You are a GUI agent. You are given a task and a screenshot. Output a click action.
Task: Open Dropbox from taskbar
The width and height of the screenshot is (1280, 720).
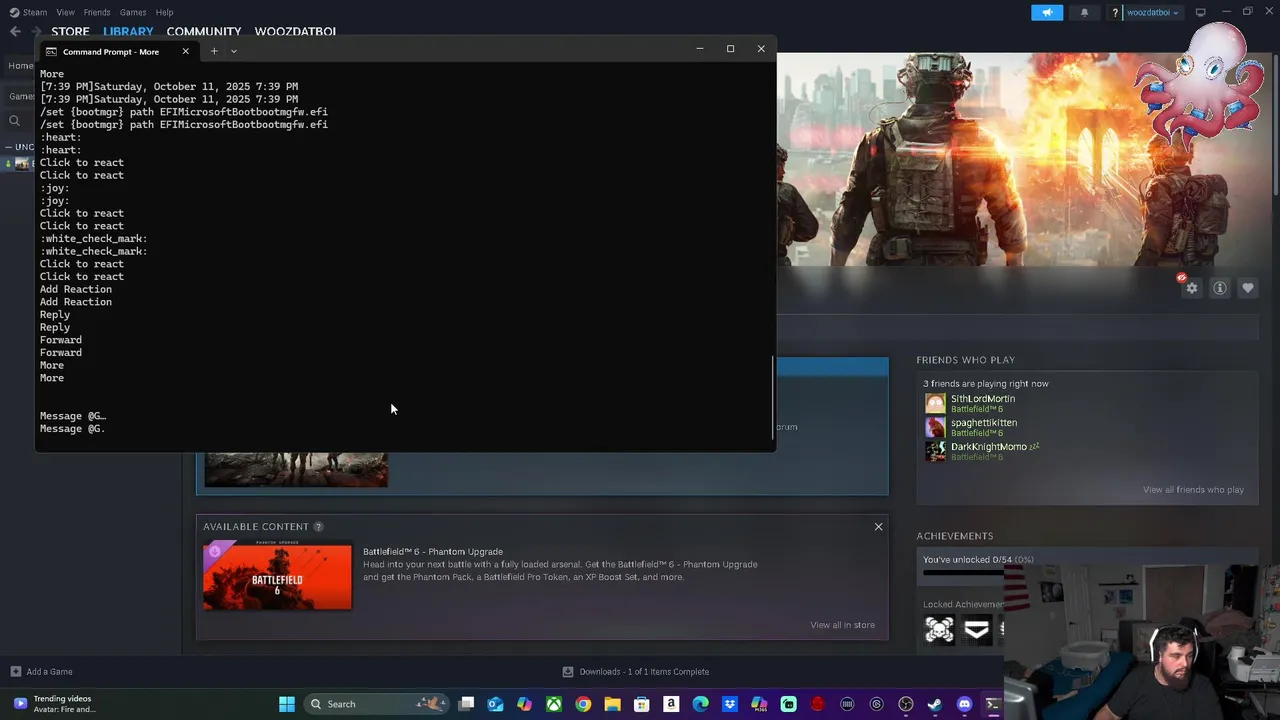[x=730, y=704]
